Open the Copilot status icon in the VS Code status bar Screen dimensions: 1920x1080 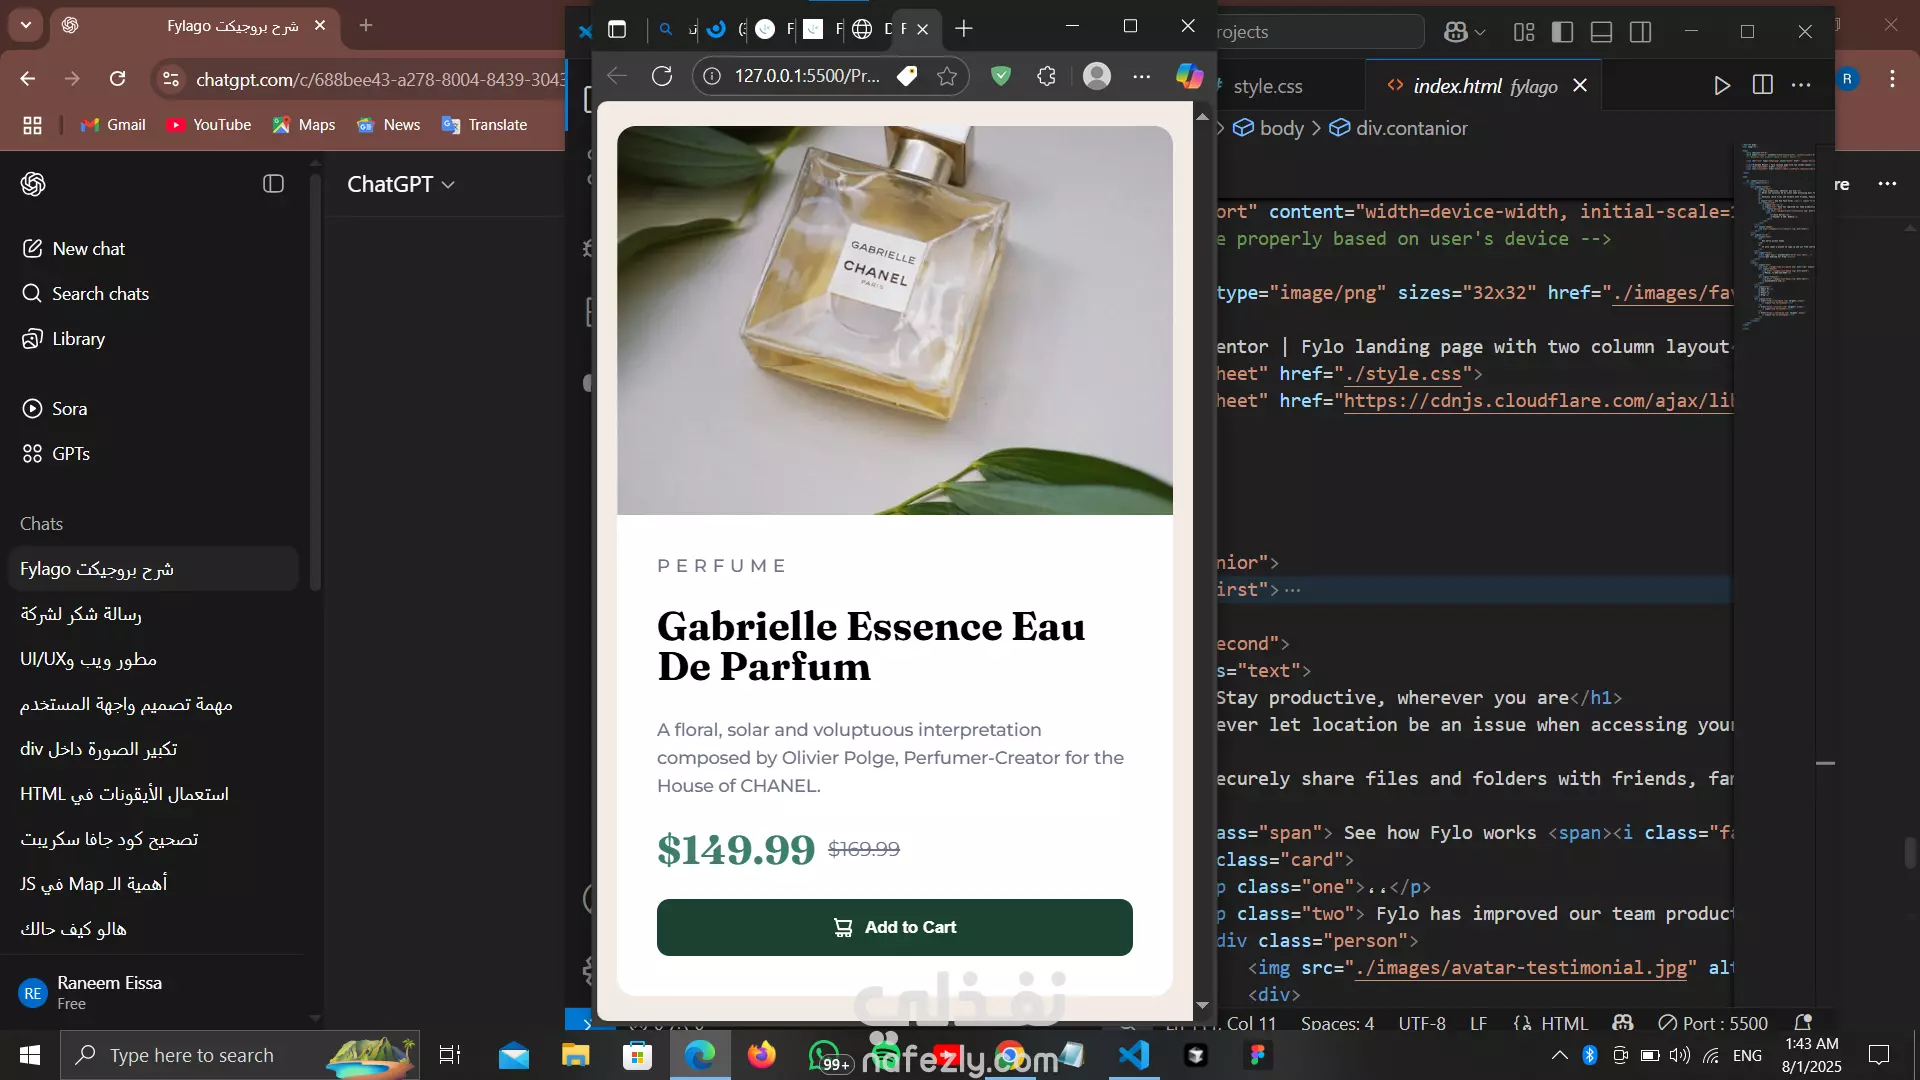point(1623,1023)
